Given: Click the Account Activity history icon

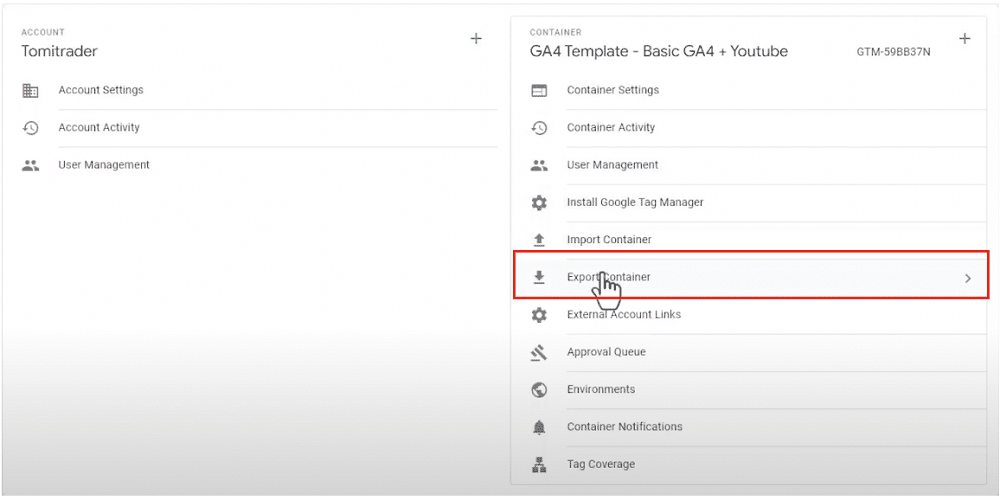Looking at the screenshot, I should click(x=30, y=128).
